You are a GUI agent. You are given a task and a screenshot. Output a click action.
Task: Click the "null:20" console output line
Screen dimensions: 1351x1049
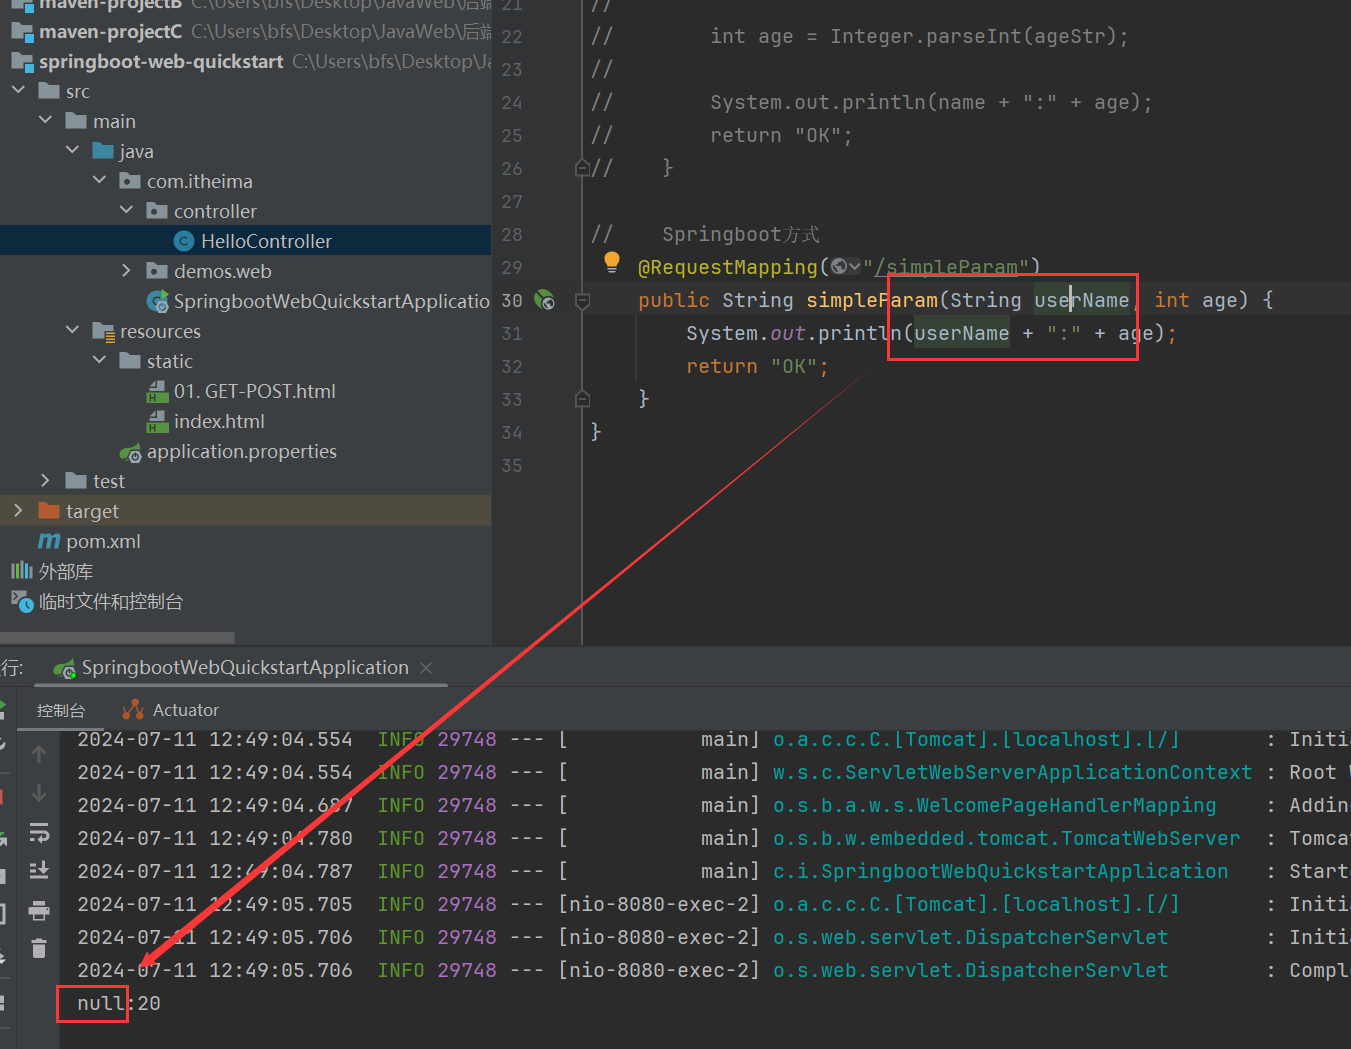[118, 1003]
